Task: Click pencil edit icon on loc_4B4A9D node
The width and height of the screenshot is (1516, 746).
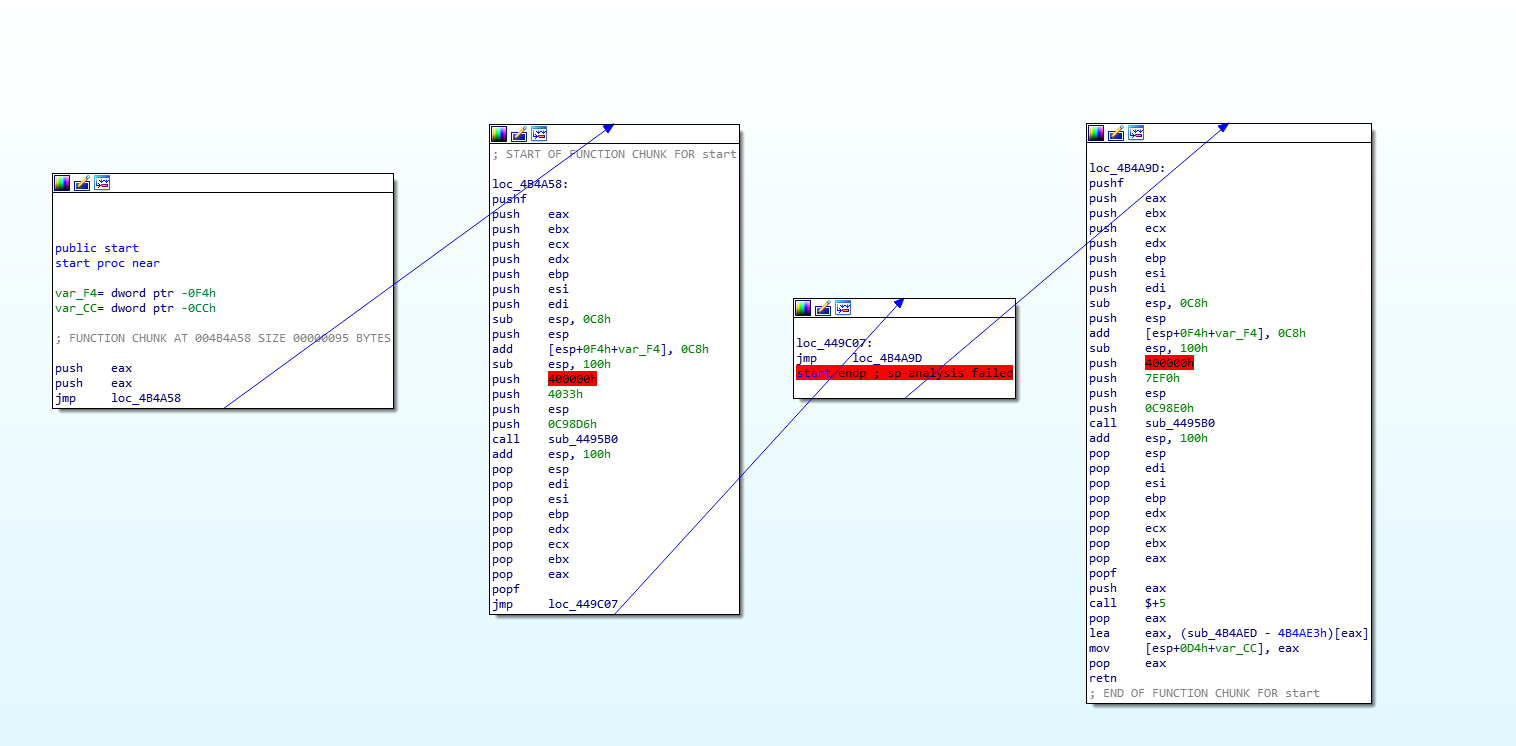Action: pos(1116,133)
